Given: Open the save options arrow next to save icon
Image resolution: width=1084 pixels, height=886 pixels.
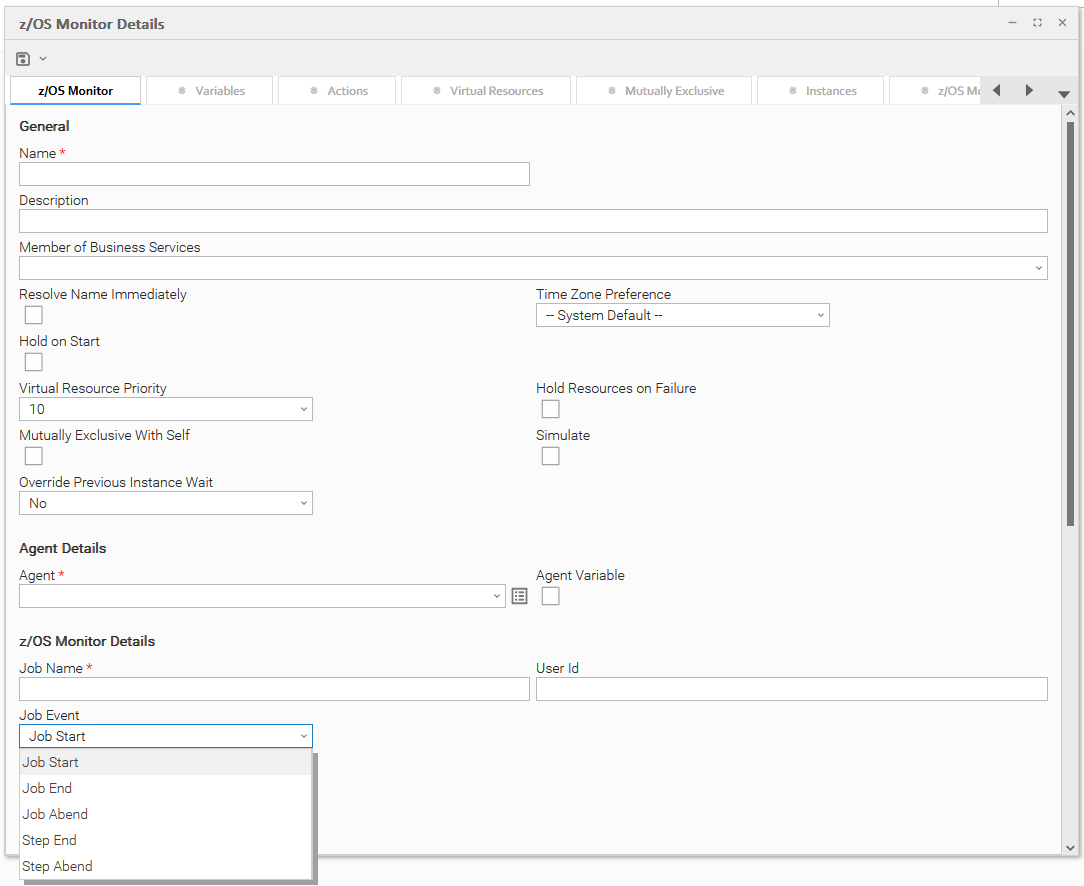Looking at the screenshot, I should (x=43, y=59).
